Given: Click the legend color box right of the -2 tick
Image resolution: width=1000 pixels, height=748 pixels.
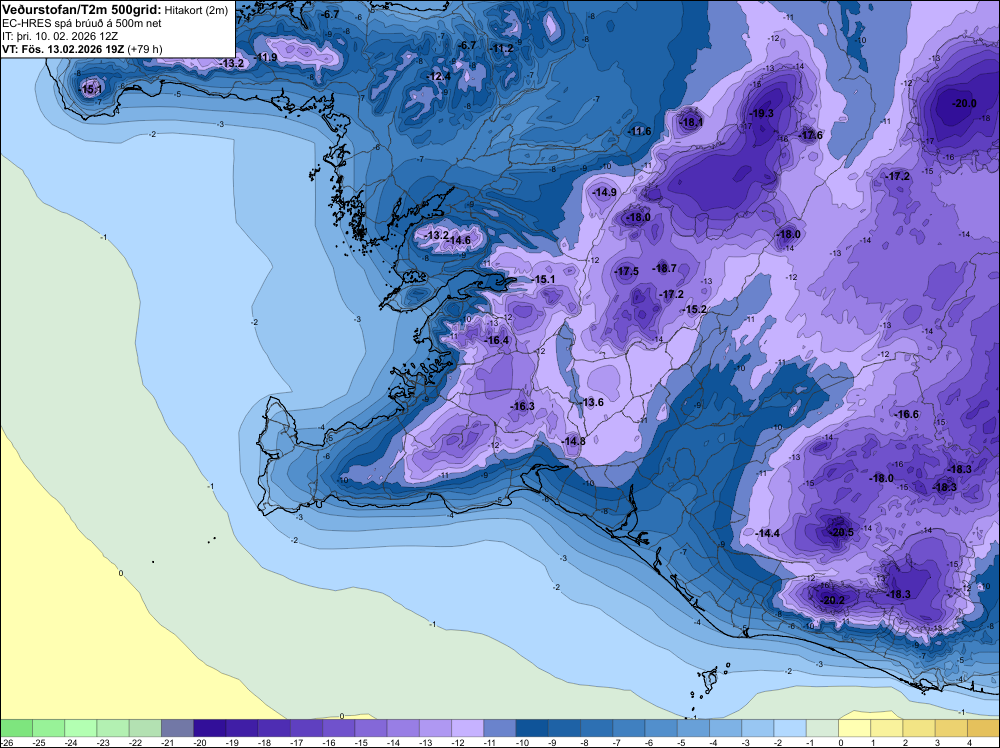Looking at the screenshot, I should pyautogui.click(x=790, y=728).
